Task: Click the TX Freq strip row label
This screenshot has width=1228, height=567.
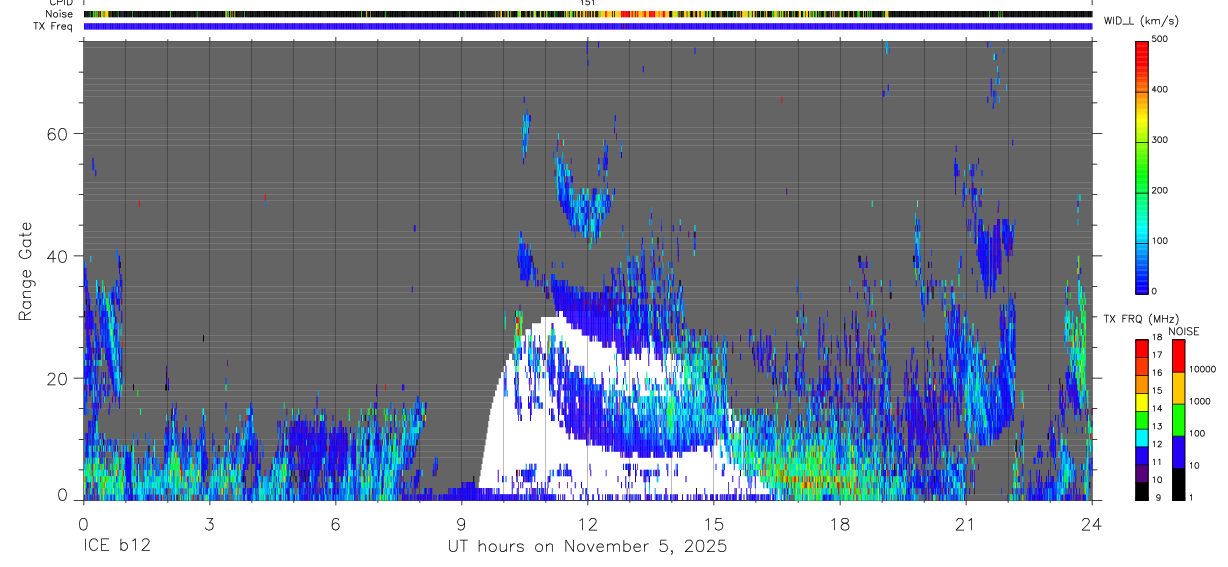Action: click(53, 26)
